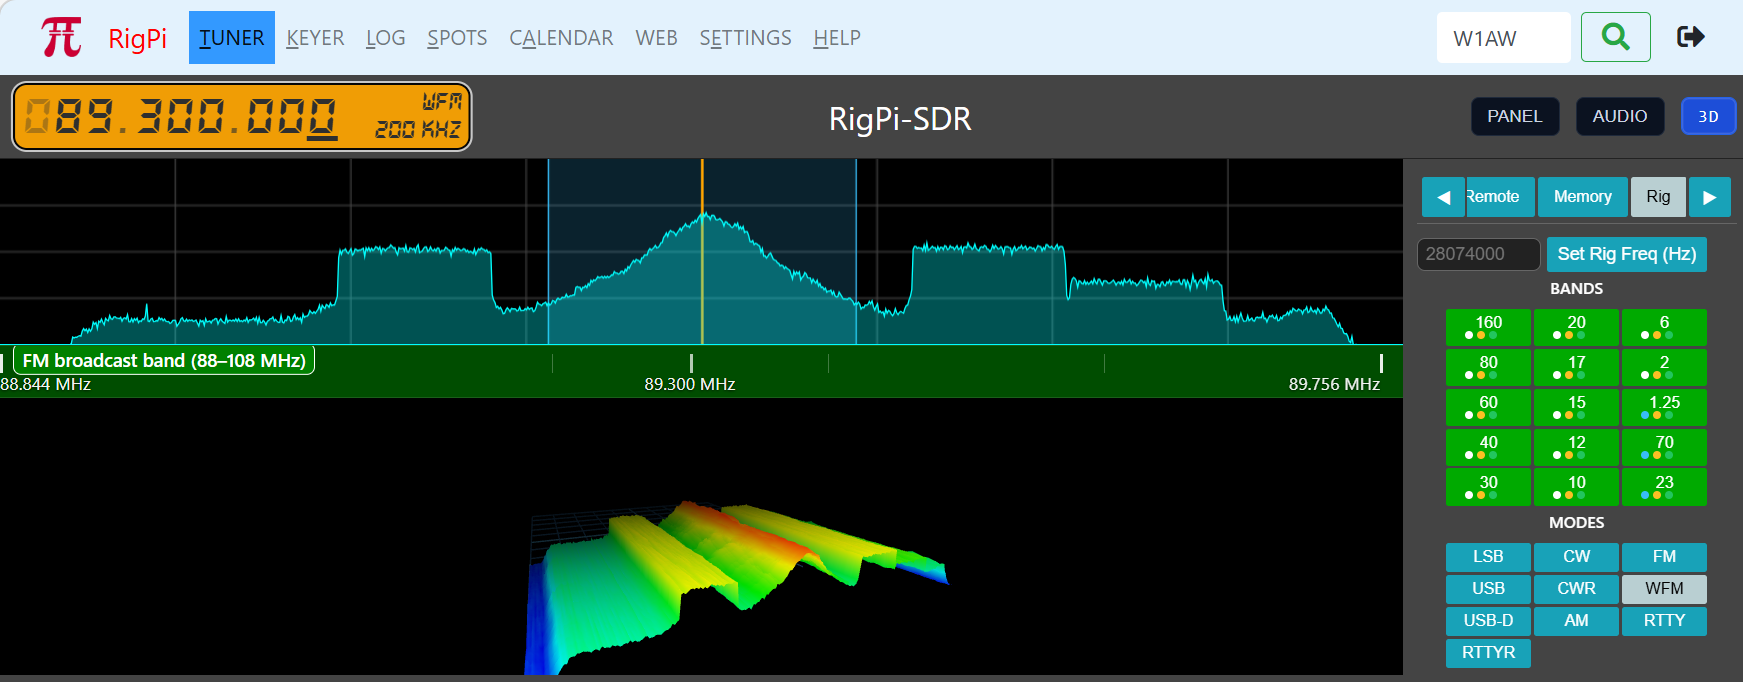Screen dimensions: 1743x682
Task: Select the 17 meter band
Action: pos(1576,367)
